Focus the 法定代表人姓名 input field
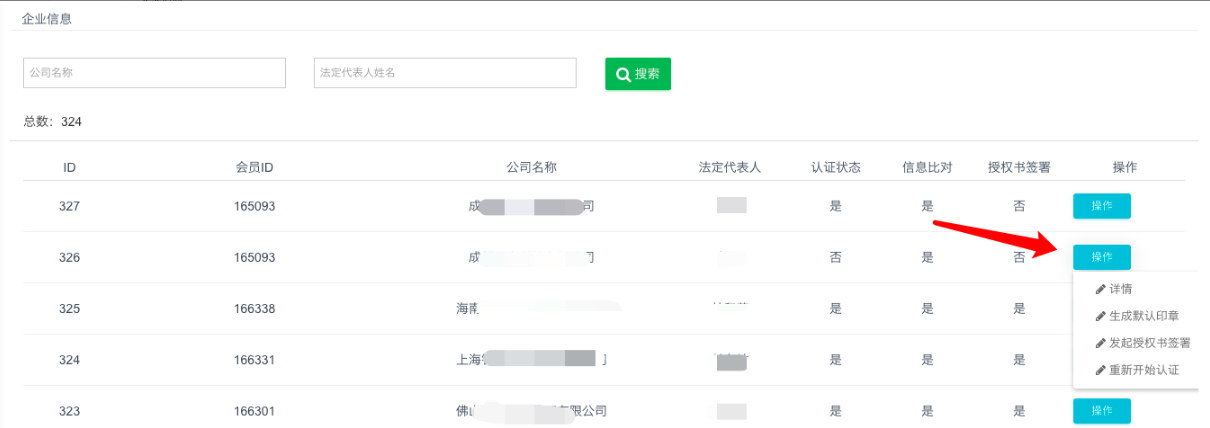The height and width of the screenshot is (428, 1210). coord(444,73)
